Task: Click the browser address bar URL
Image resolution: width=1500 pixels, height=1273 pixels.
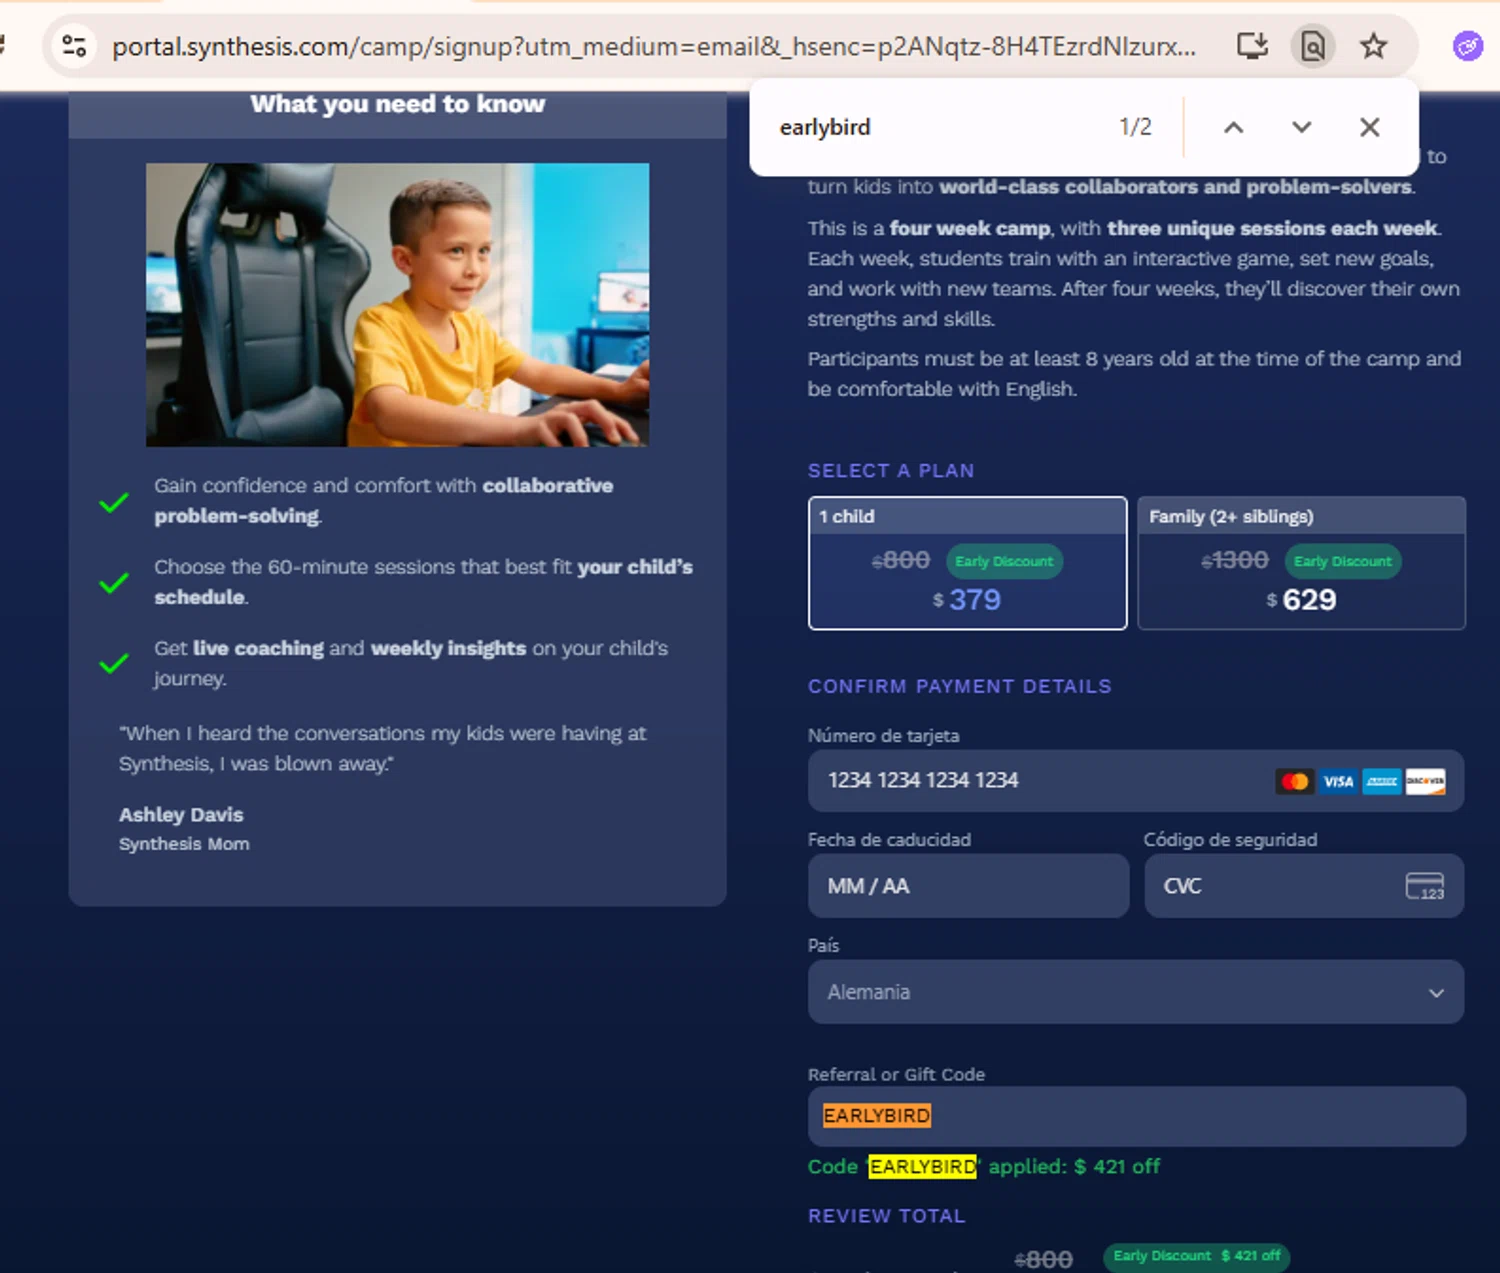Action: pyautogui.click(x=654, y=46)
